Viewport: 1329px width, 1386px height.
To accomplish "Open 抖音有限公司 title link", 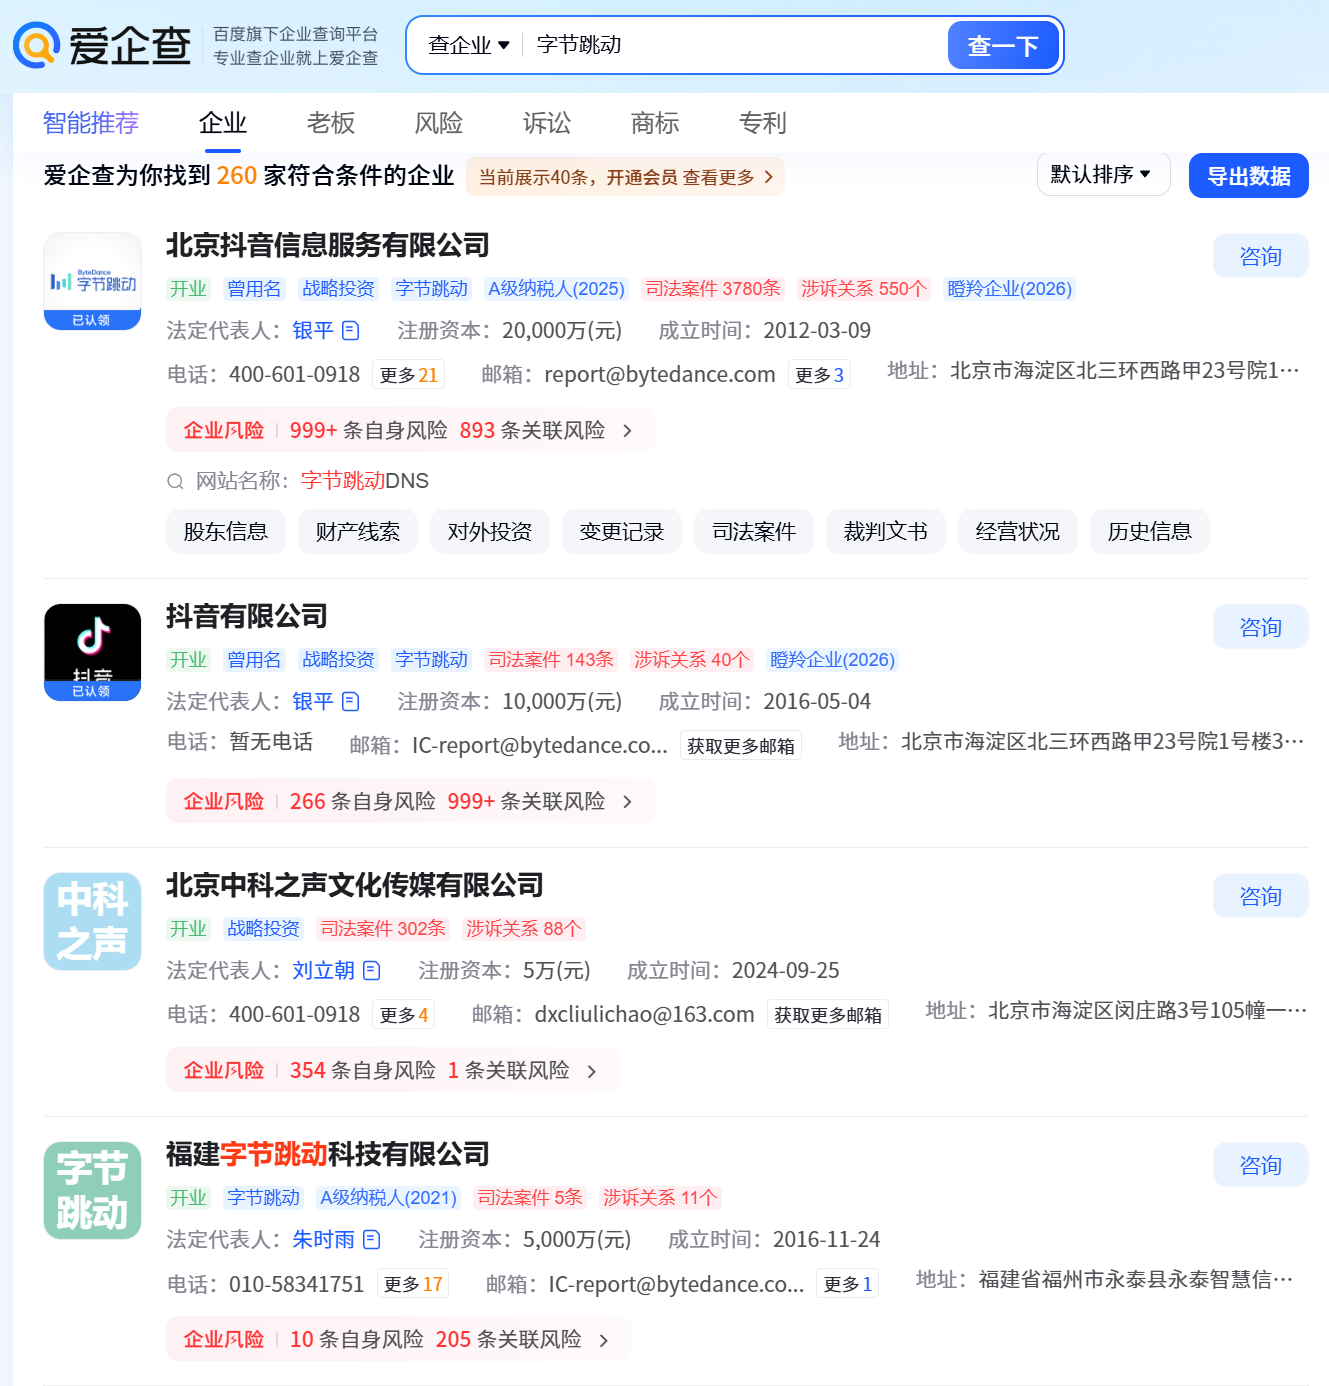I will coord(247,616).
